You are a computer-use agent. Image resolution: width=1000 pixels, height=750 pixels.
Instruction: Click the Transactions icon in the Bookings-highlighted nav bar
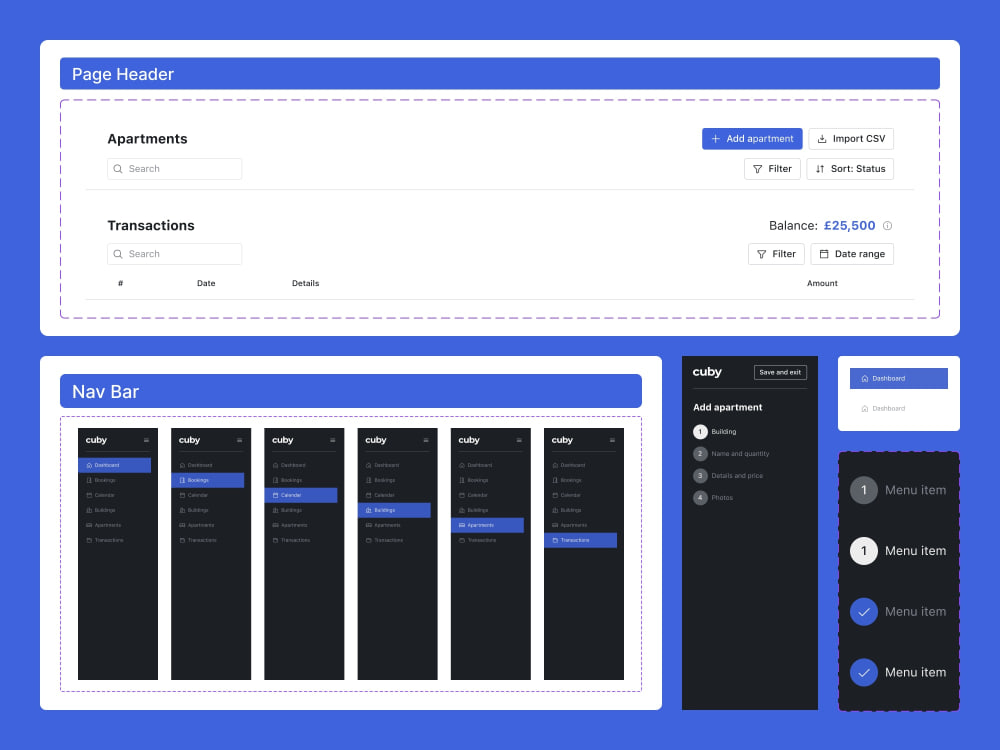pos(182,540)
